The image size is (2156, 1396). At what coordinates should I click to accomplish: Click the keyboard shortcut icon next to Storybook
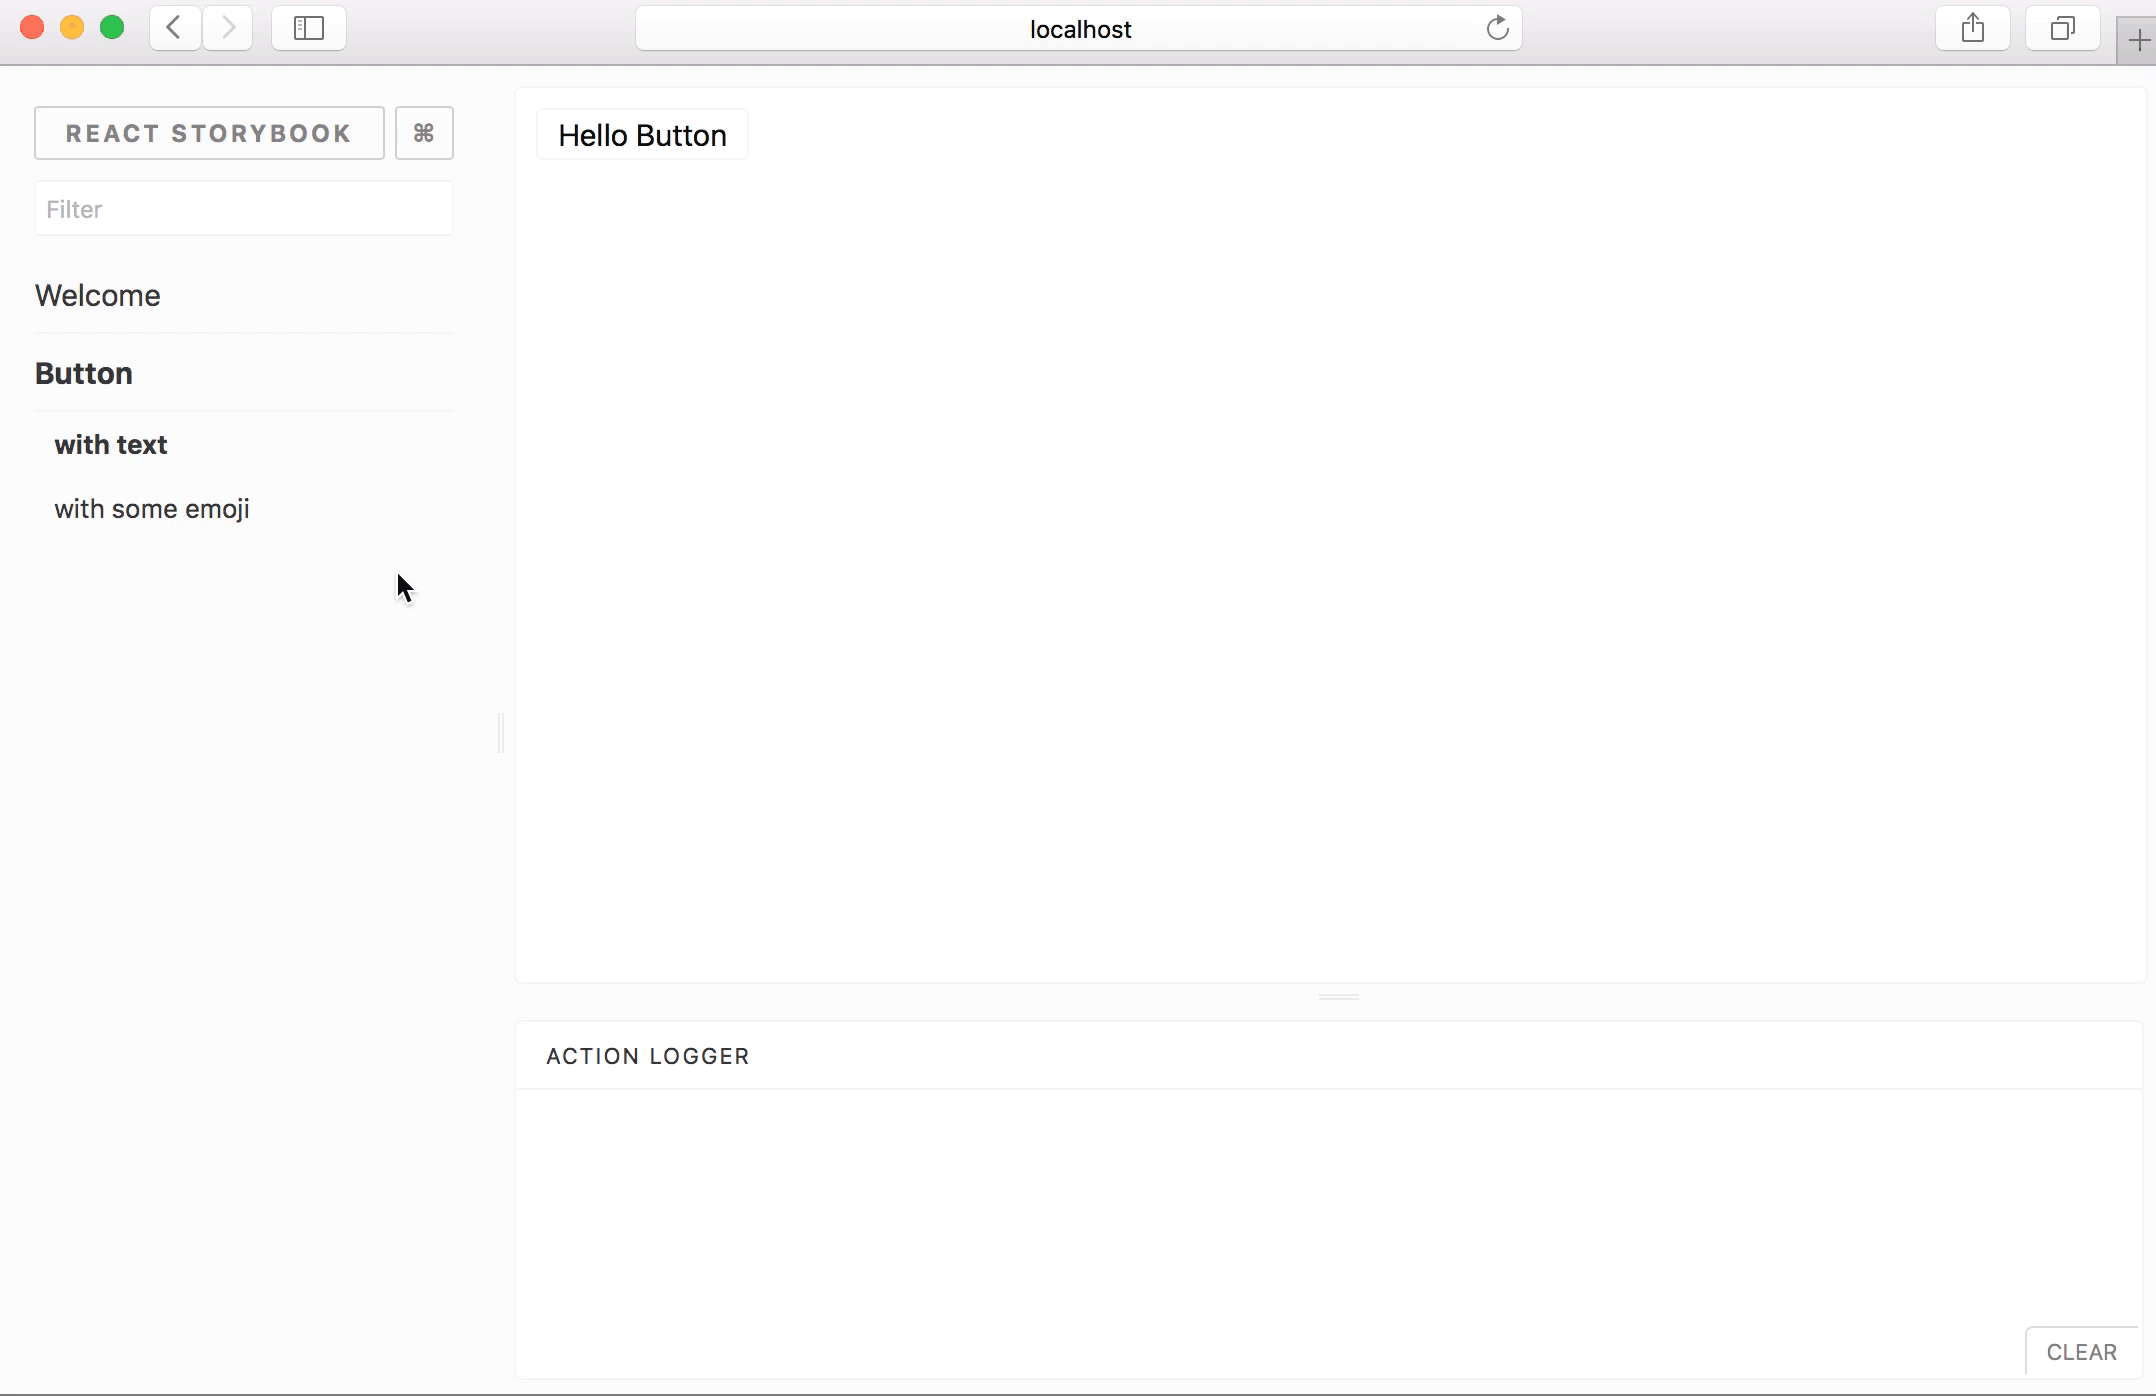423,132
